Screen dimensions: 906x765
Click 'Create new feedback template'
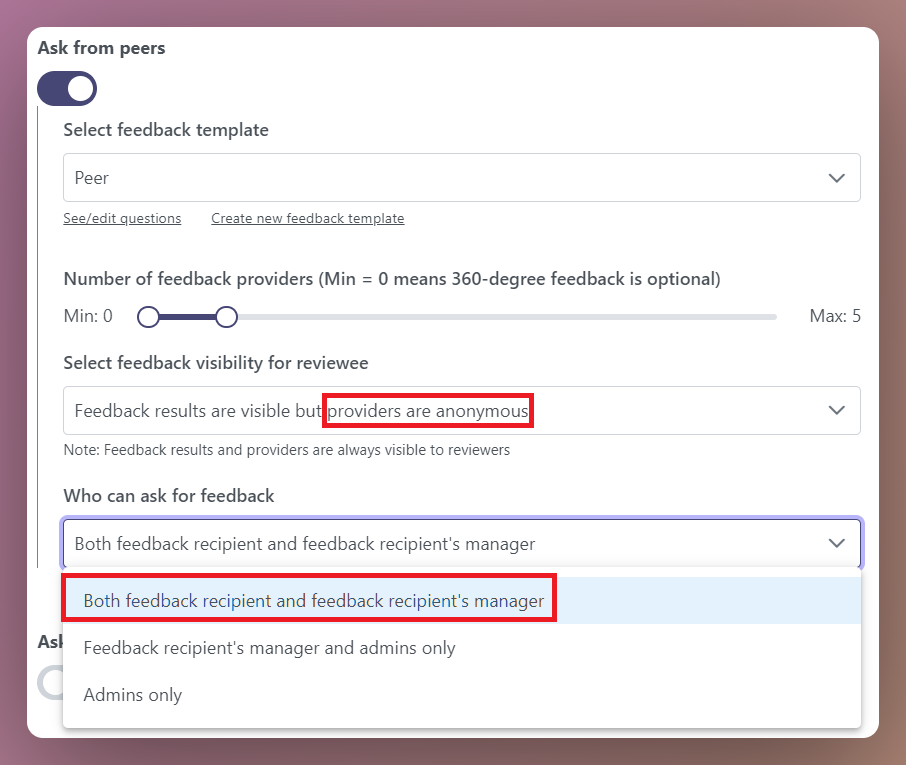coord(307,218)
